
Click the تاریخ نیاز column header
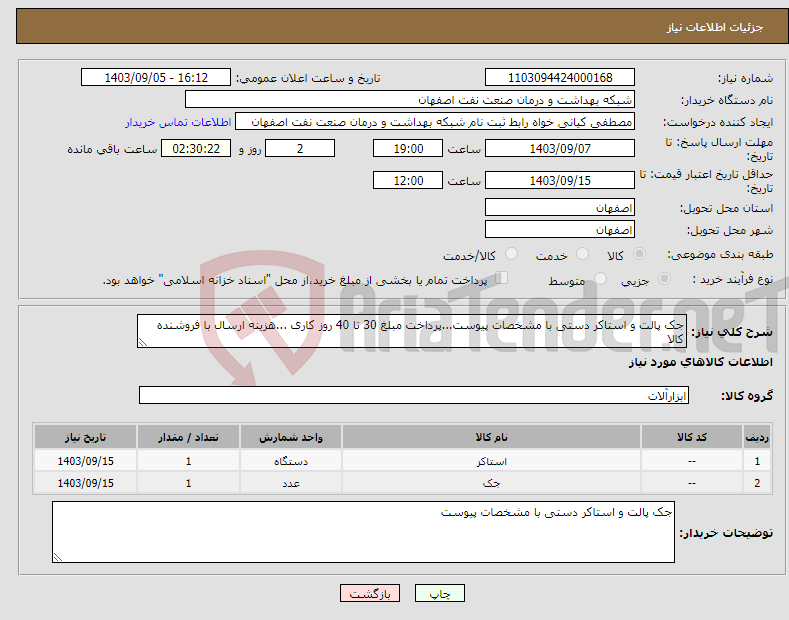click(x=86, y=437)
